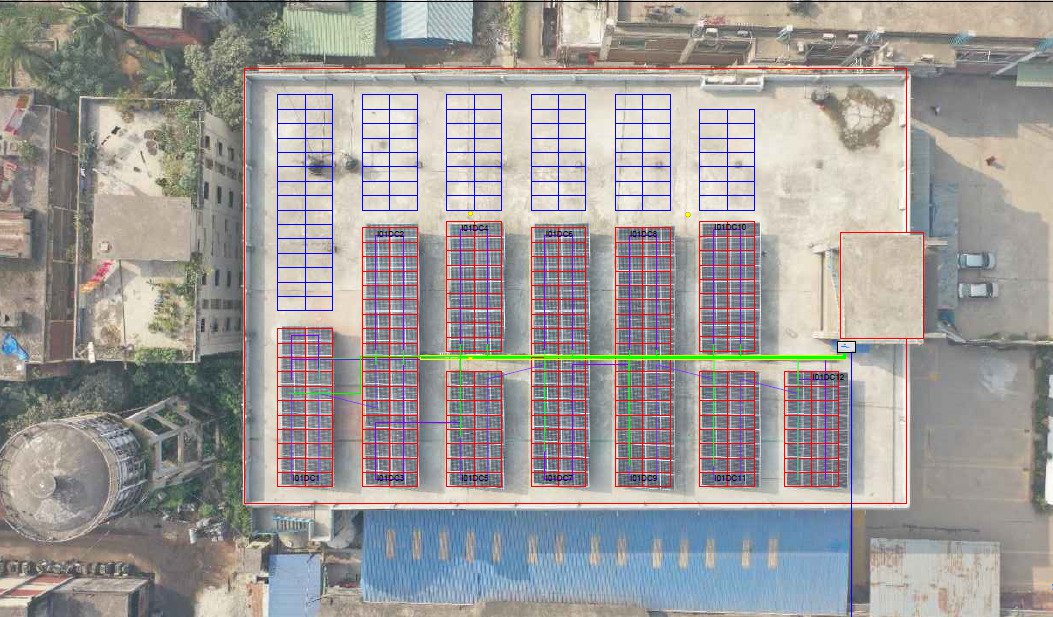Click the I01DC10 string label
The height and width of the screenshot is (617, 1053).
(729, 228)
